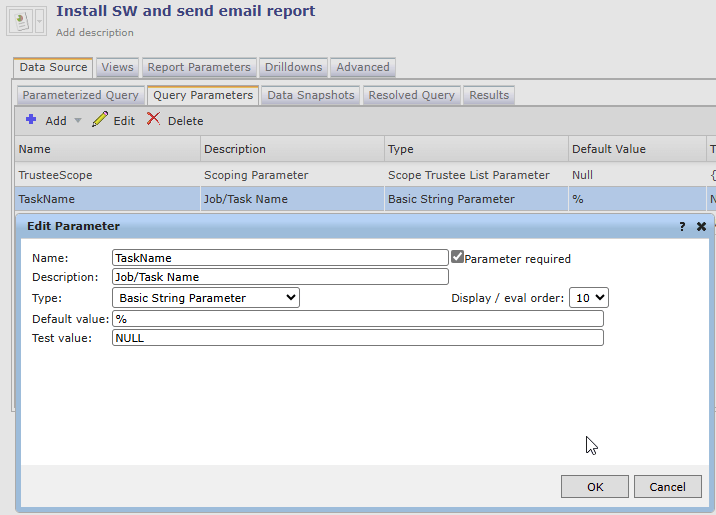Click into the Default value field
Screen dimensions: 716x515
pos(357,318)
